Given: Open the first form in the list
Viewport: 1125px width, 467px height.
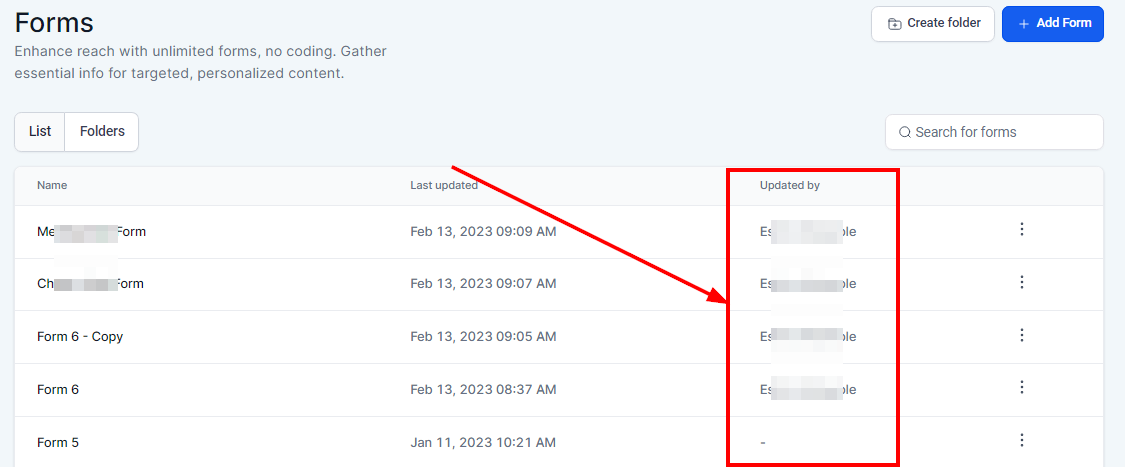Looking at the screenshot, I should click(91, 232).
